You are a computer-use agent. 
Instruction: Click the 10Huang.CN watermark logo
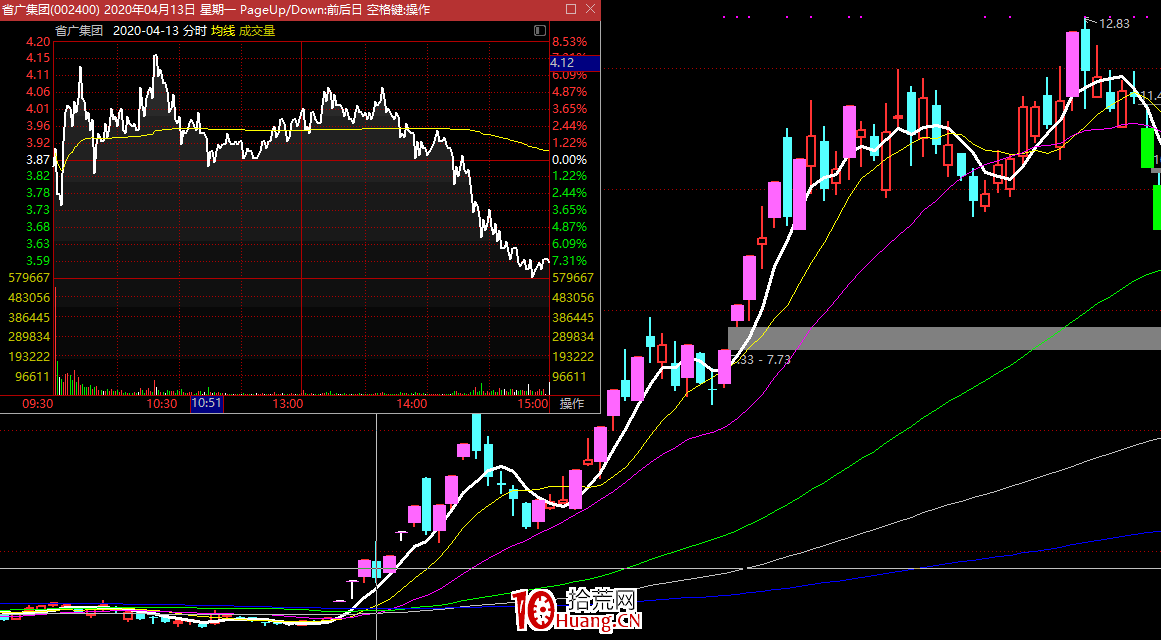click(x=576, y=611)
